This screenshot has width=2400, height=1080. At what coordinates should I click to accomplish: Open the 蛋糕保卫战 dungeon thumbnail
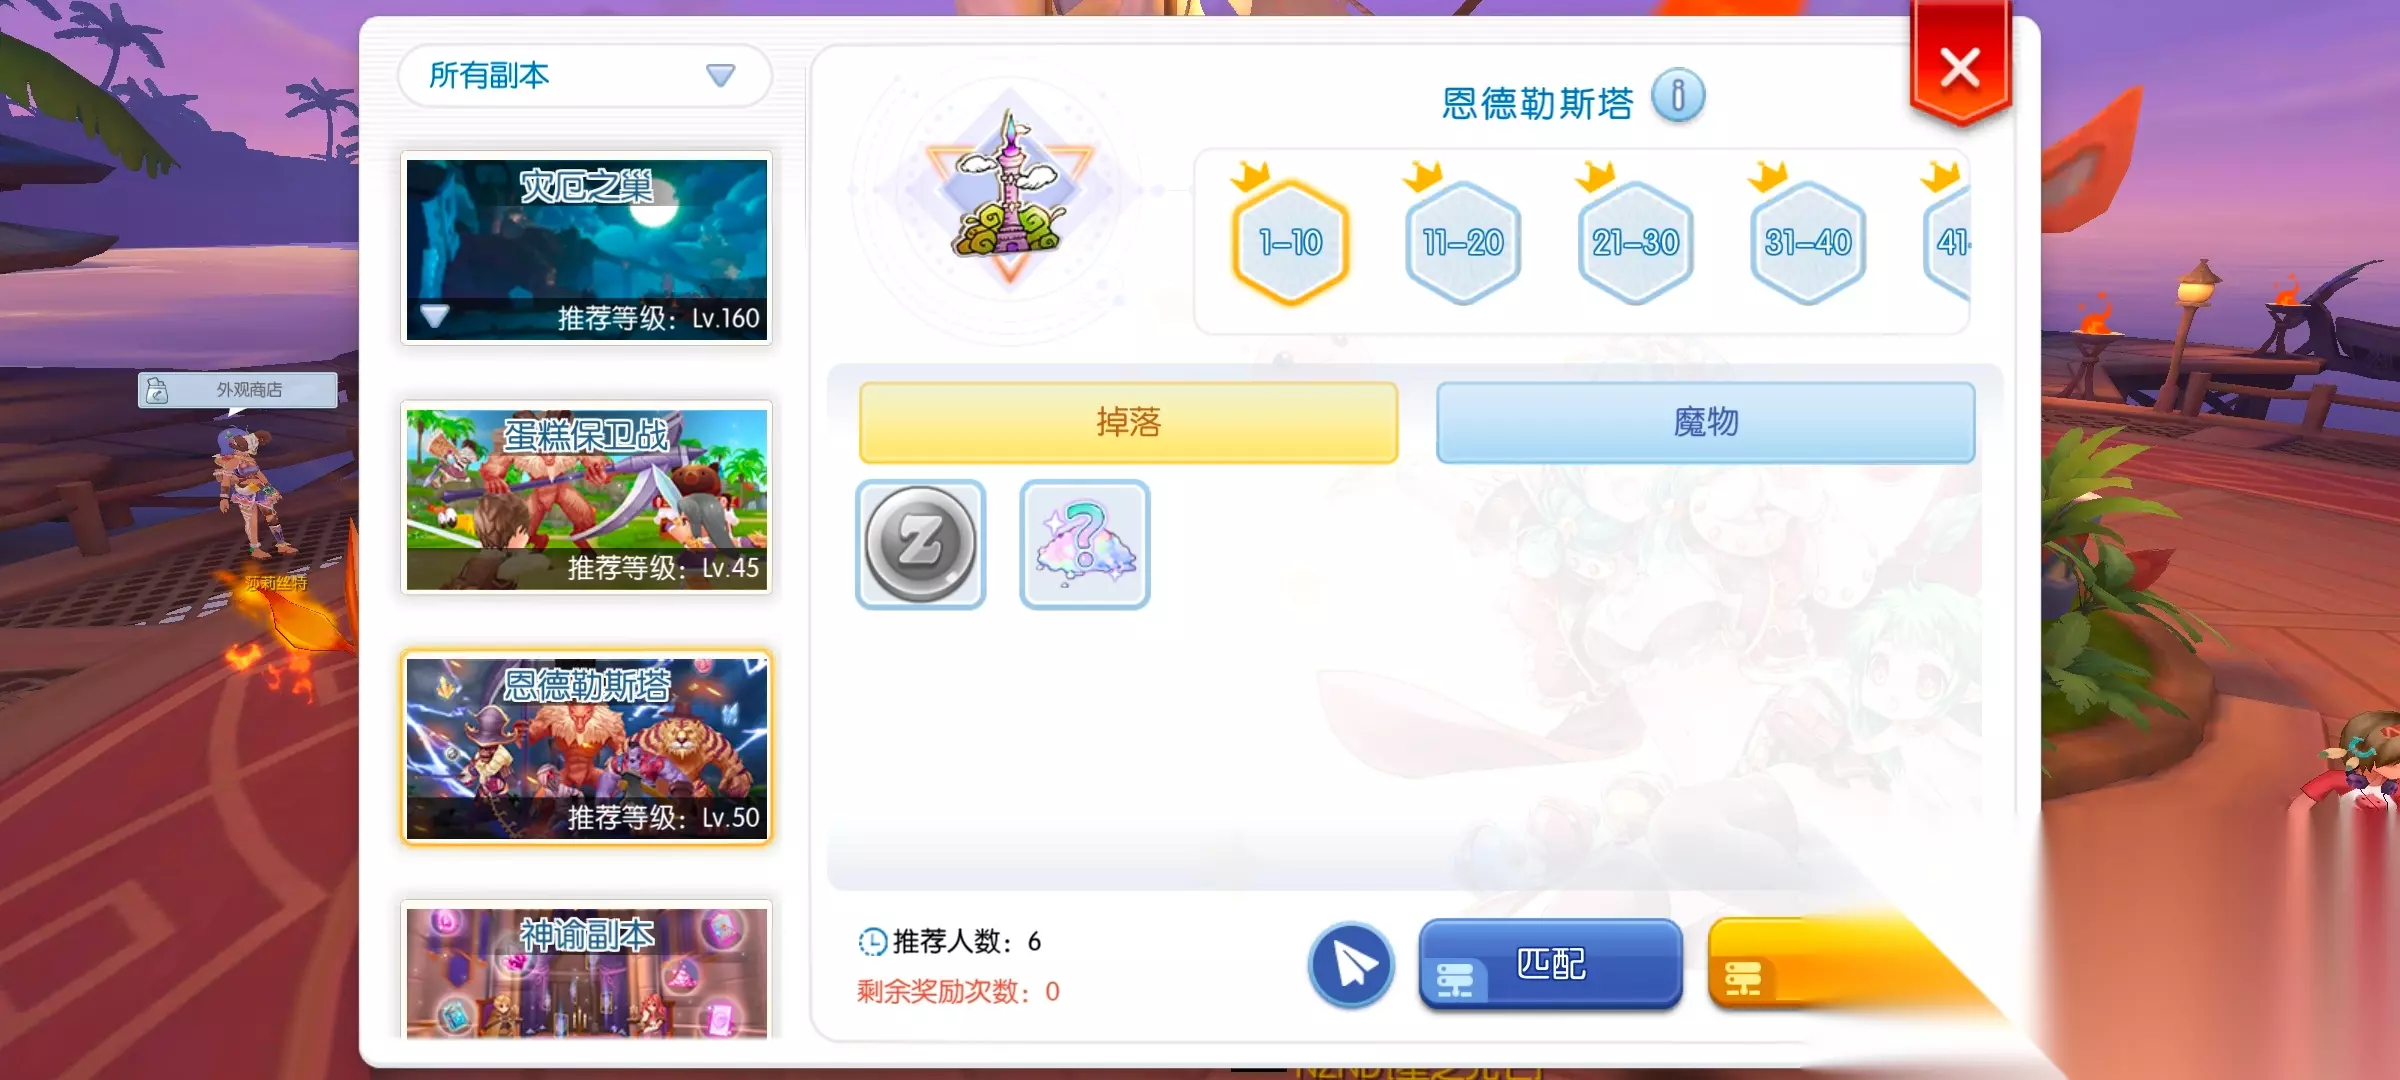coord(587,498)
